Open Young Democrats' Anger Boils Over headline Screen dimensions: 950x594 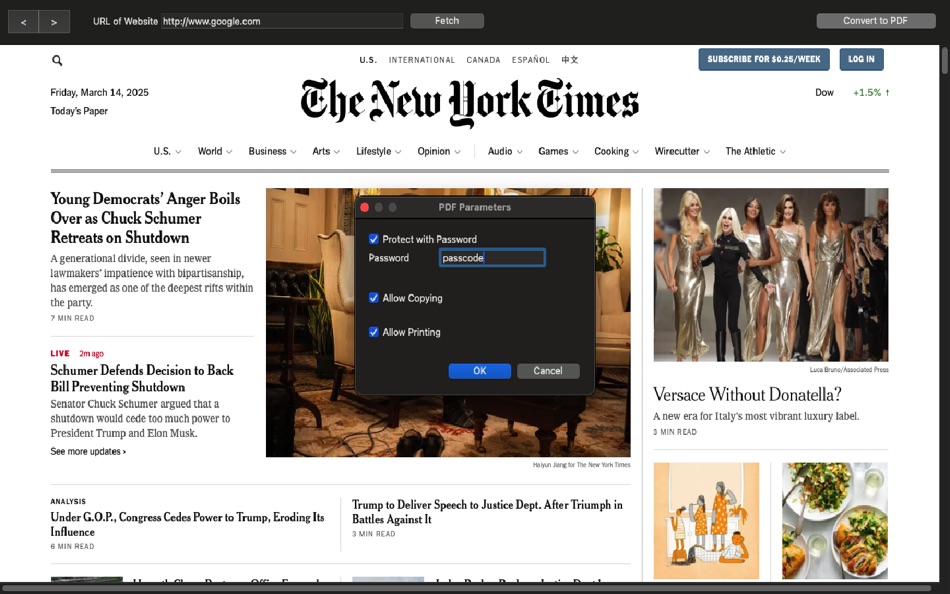pos(145,218)
